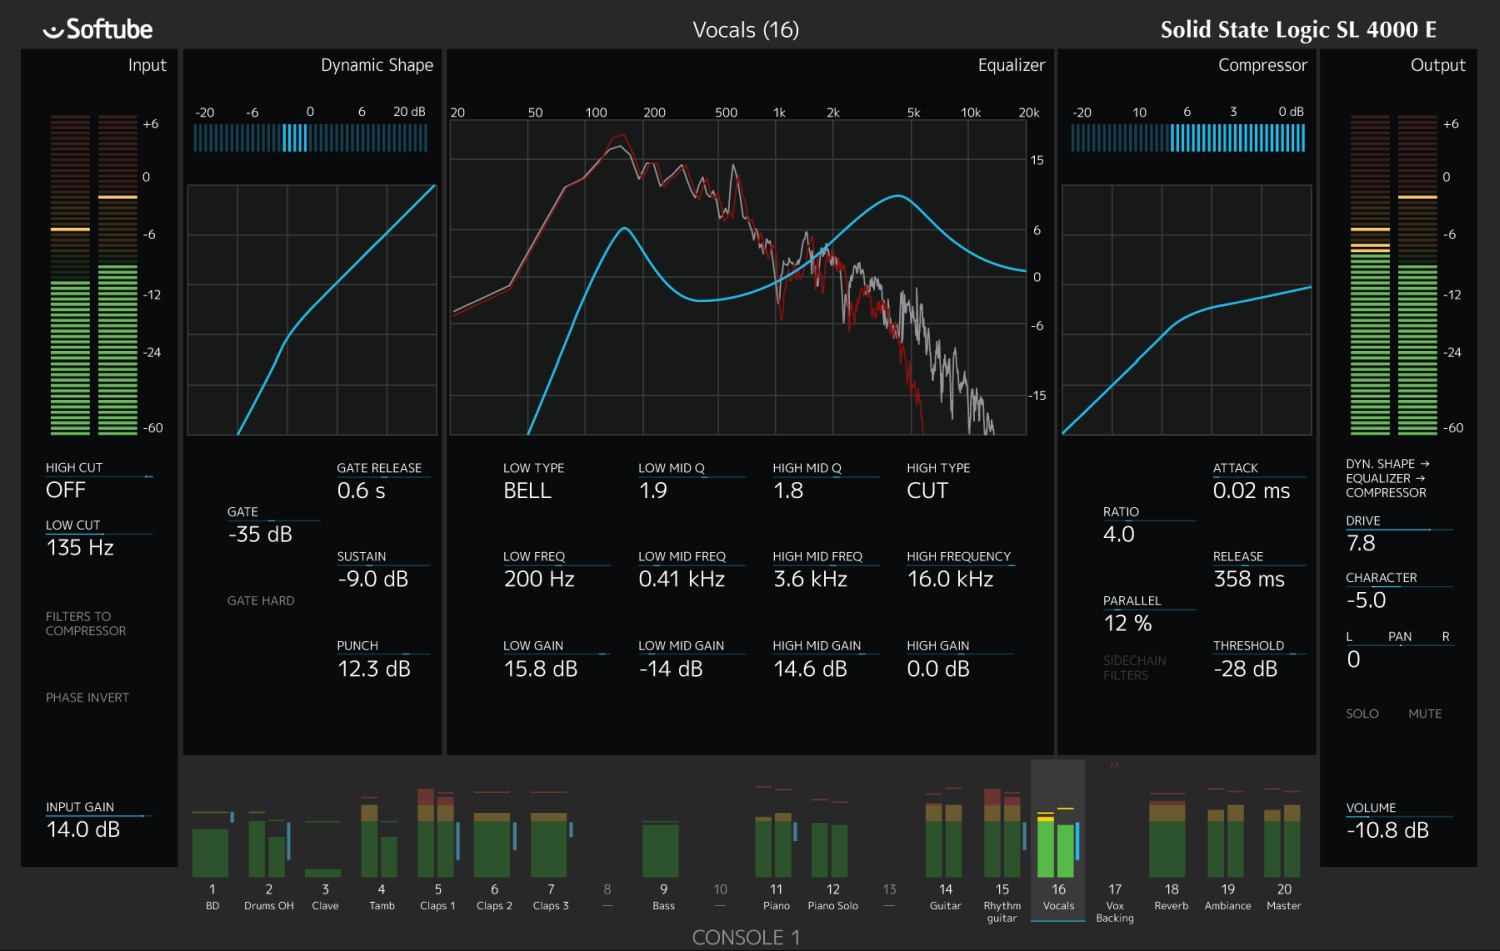The width and height of the screenshot is (1500, 951).
Task: Click Gate threshold -35 dB value
Action: (x=260, y=535)
